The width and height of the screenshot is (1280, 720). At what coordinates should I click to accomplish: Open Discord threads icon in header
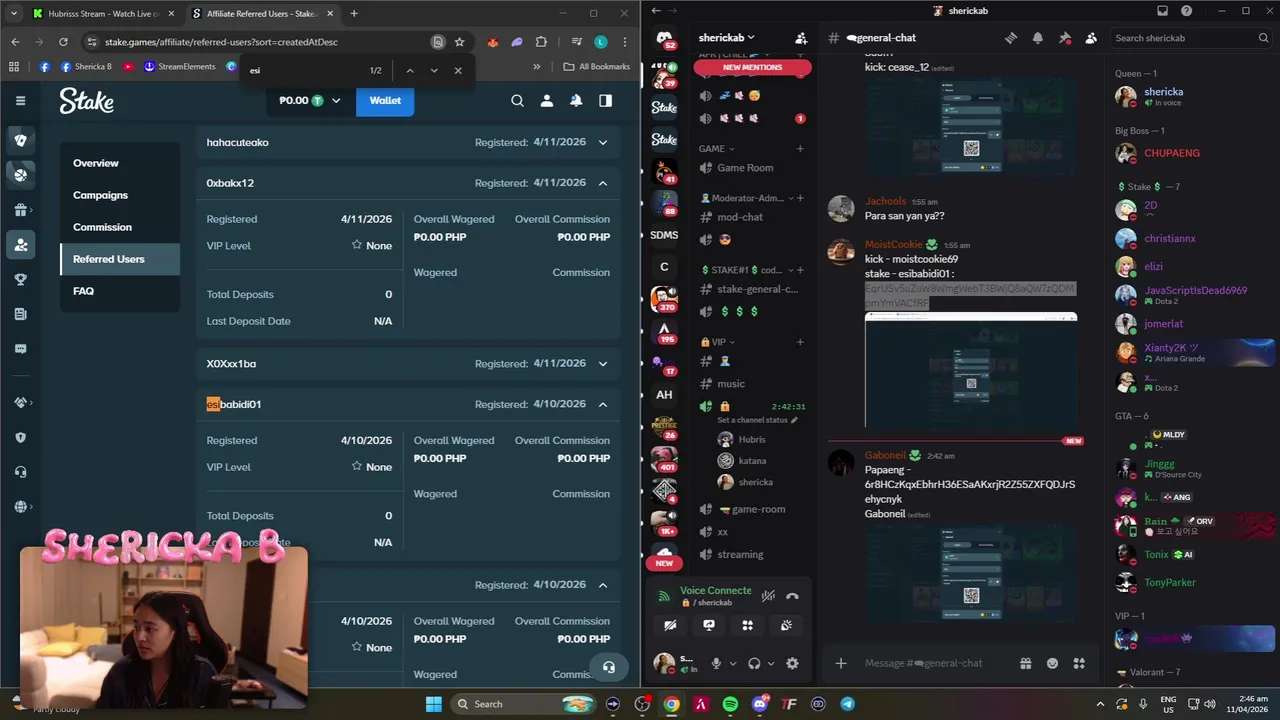[x=1011, y=38]
